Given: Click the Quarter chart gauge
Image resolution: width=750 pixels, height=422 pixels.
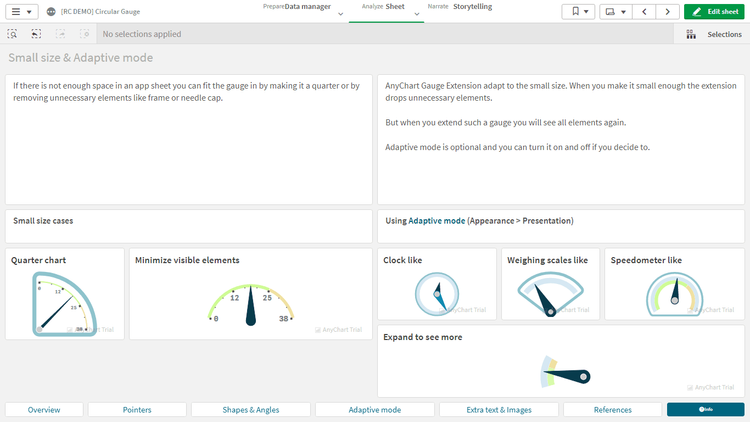Looking at the screenshot, I should (65, 304).
